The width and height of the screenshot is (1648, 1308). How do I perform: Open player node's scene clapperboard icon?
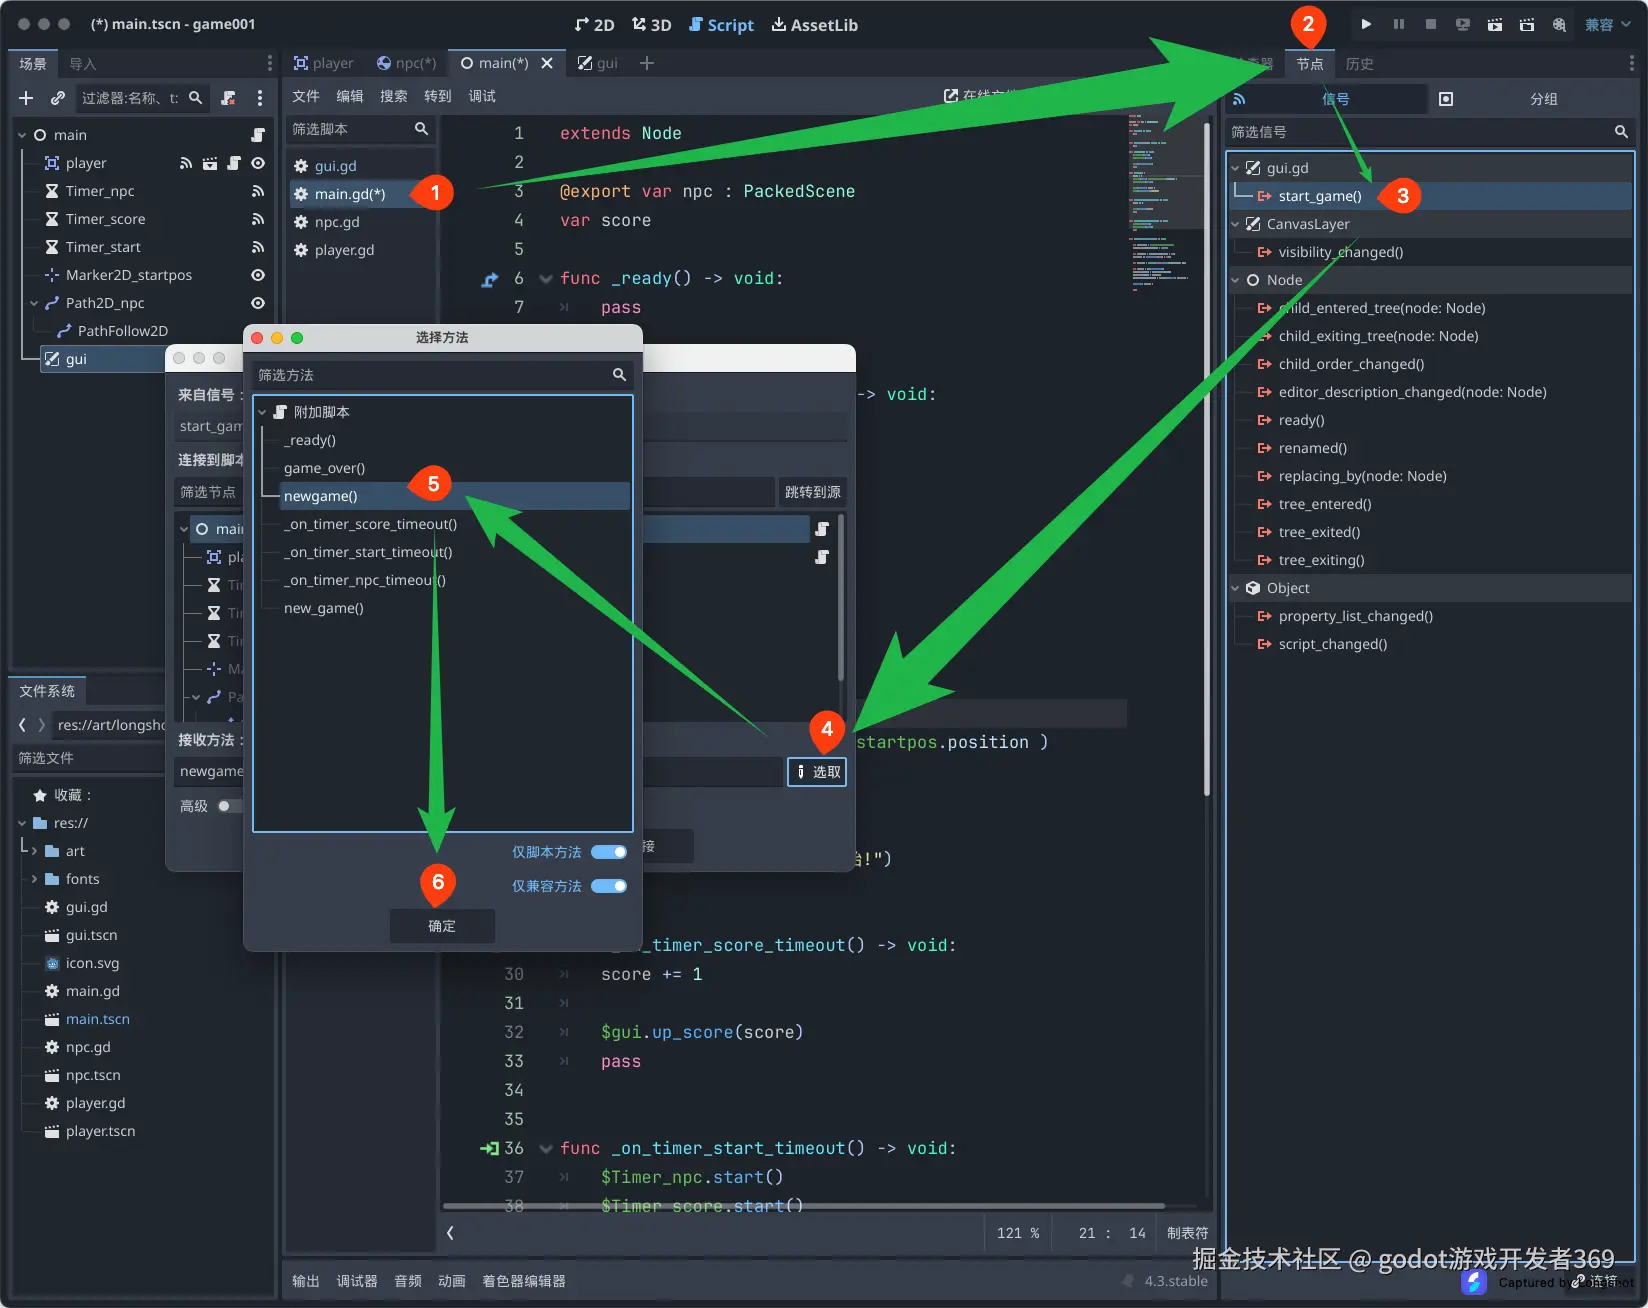[x=210, y=163]
